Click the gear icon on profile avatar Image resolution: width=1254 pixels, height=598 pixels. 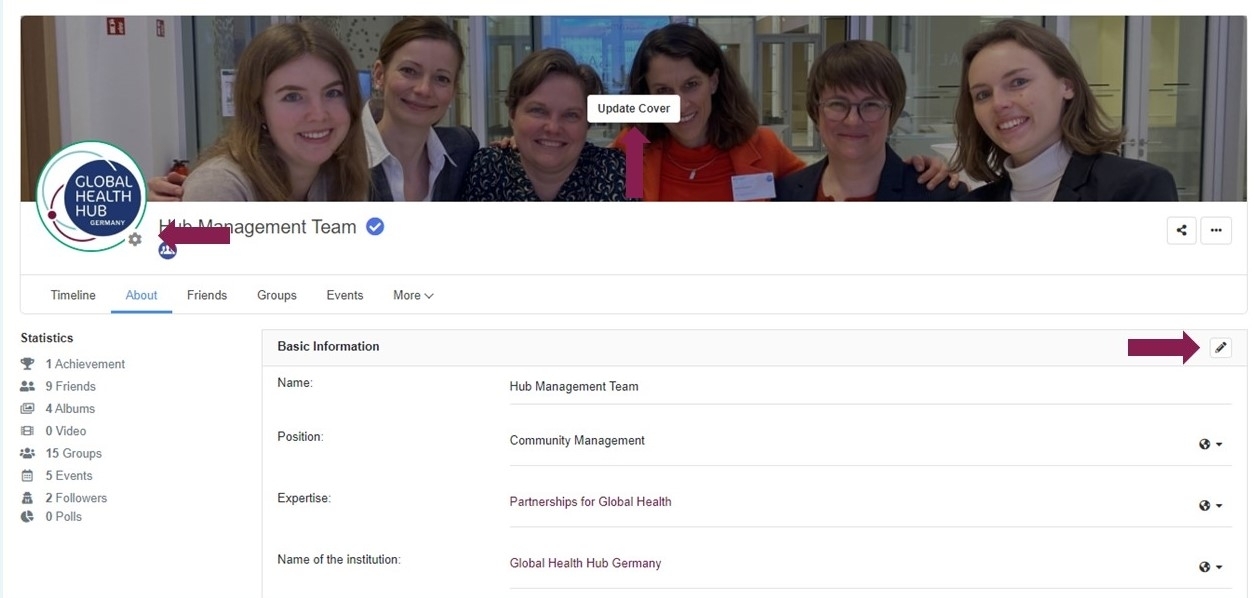135,240
